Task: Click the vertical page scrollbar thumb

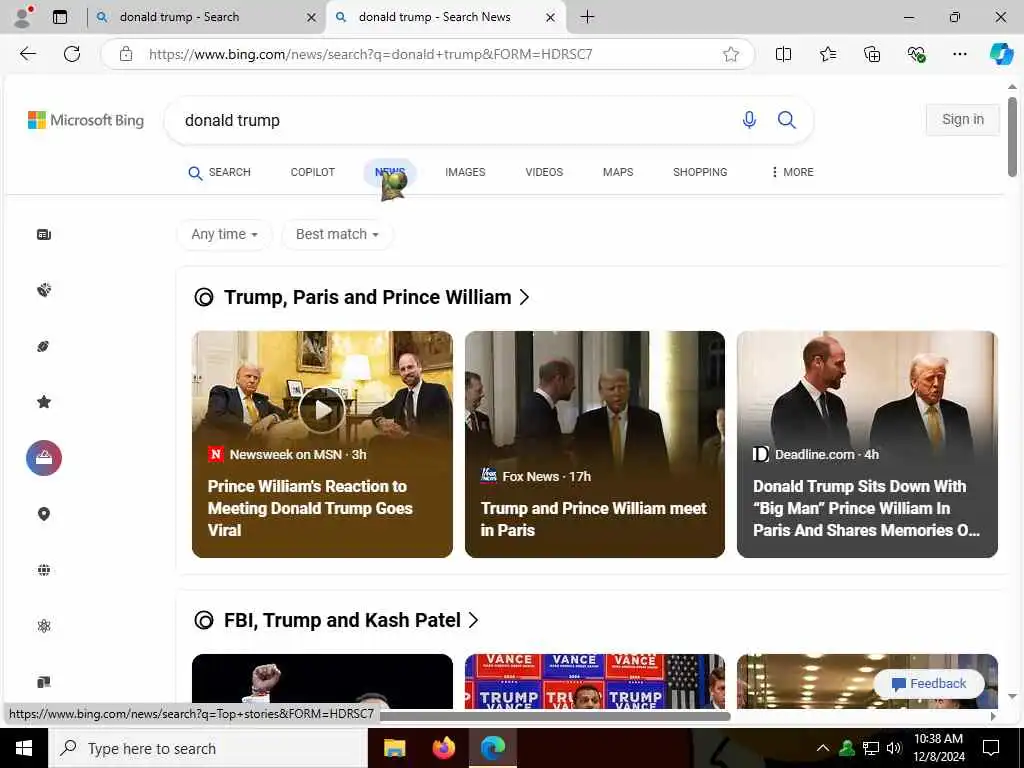Action: tap(1012, 136)
